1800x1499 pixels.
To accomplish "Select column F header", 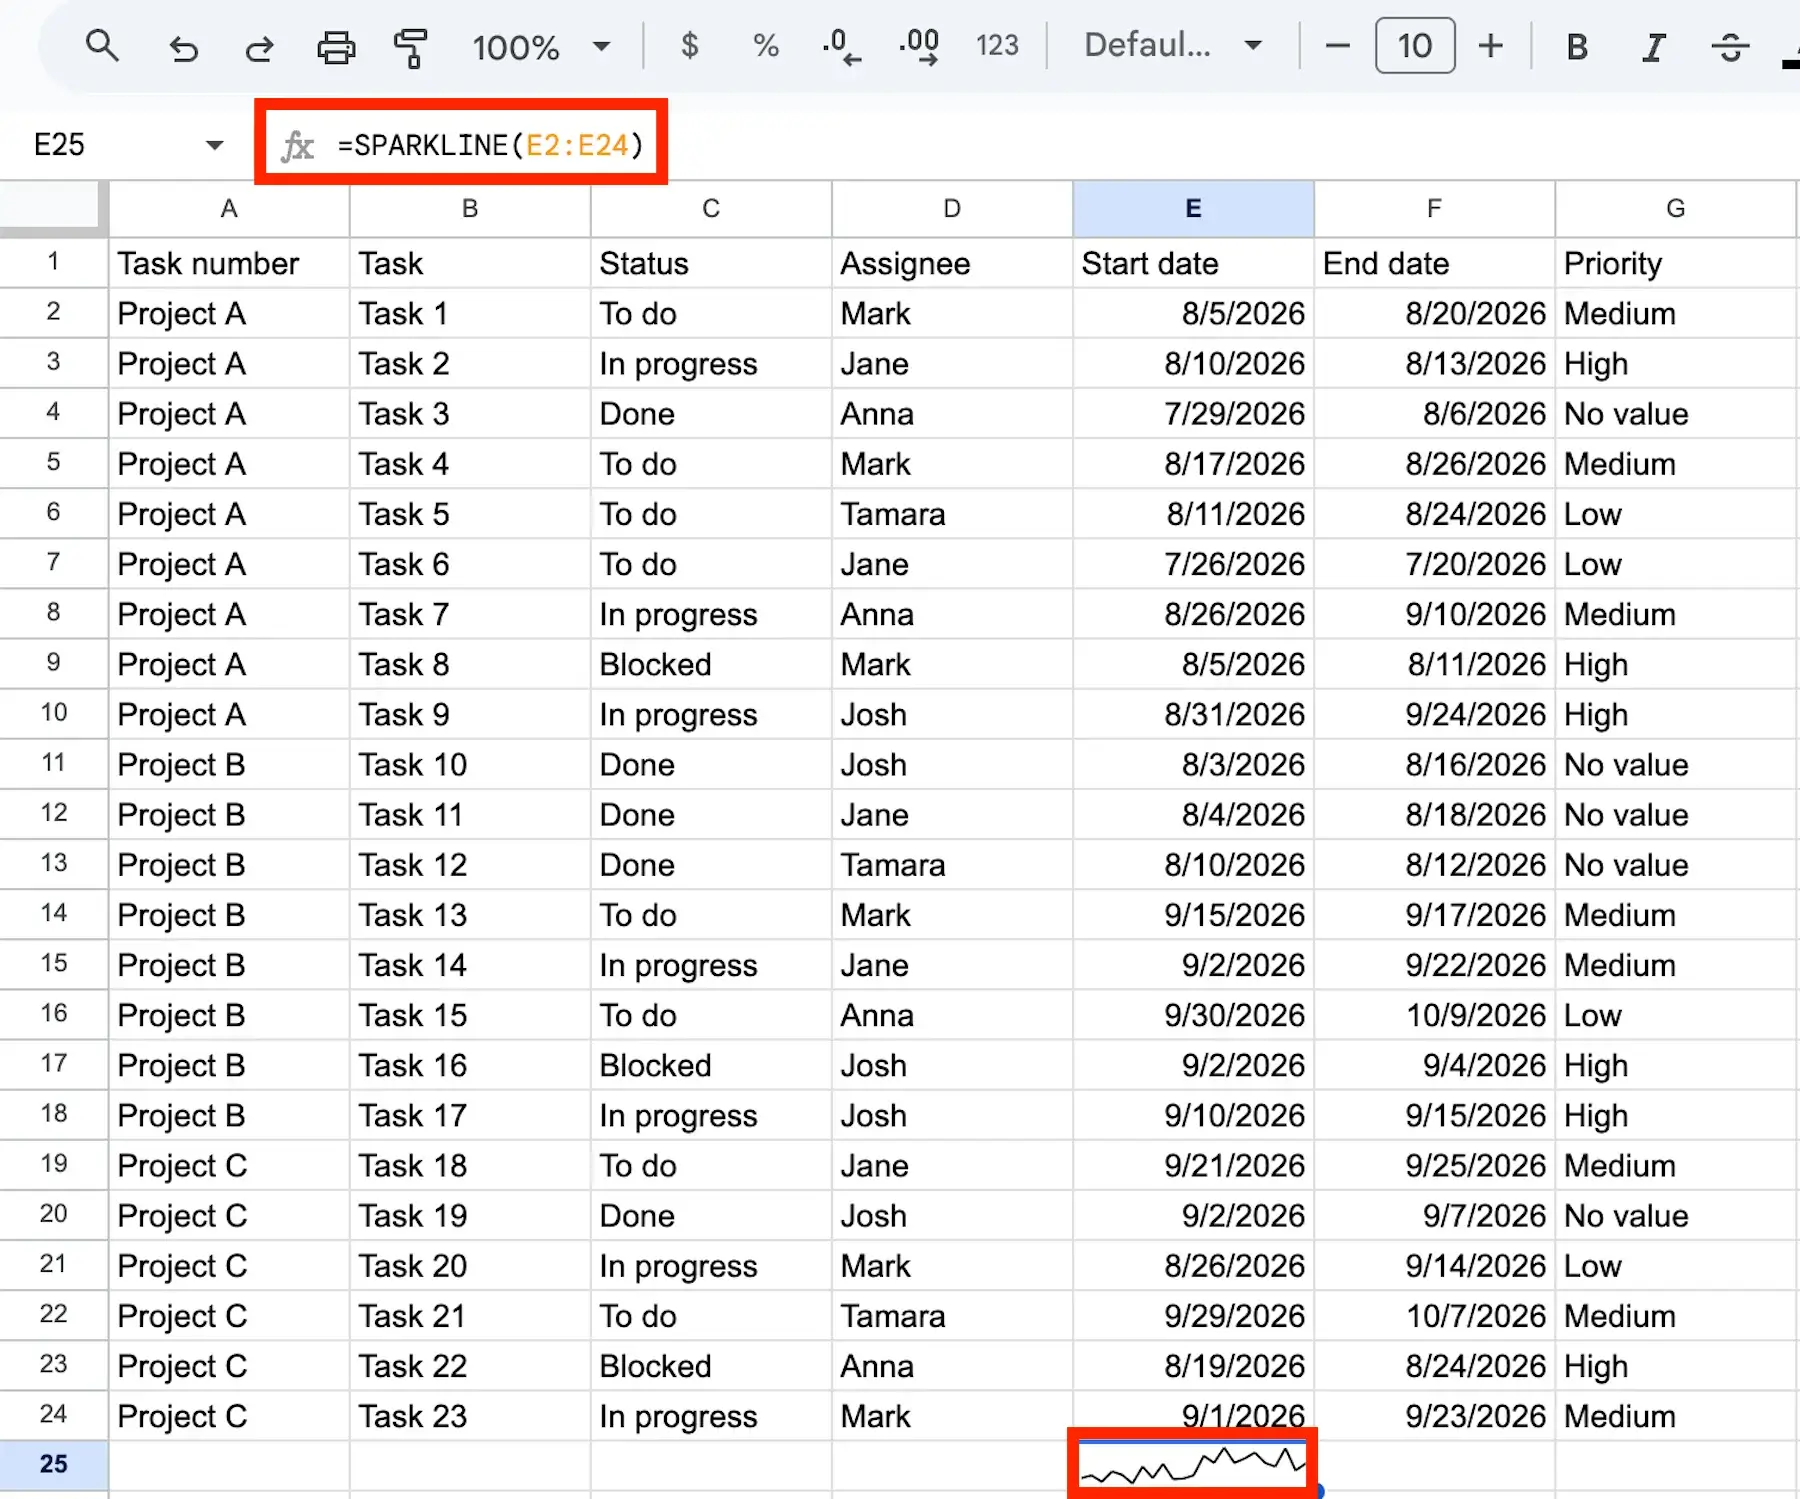I will tap(1434, 209).
